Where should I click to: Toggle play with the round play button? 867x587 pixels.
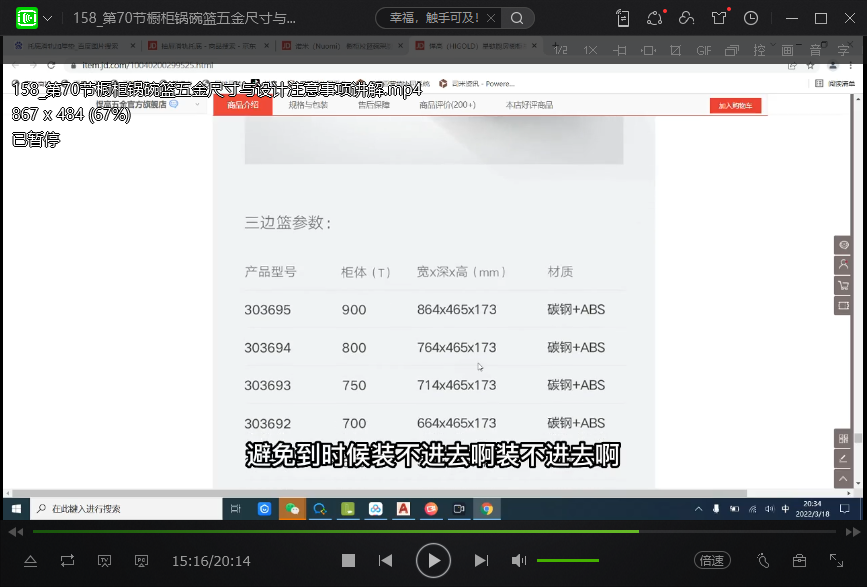[433, 561]
